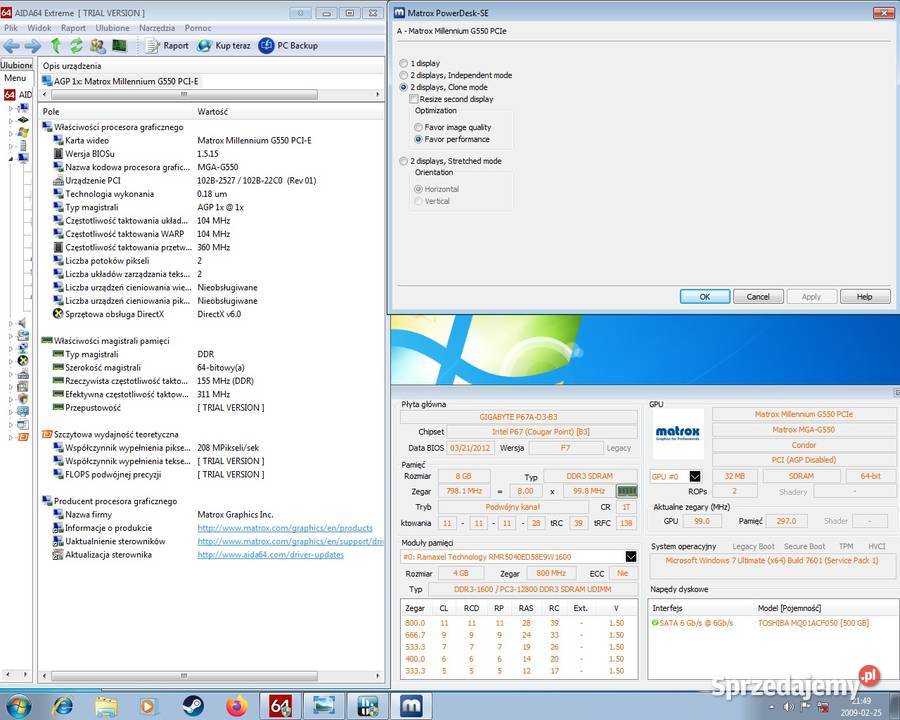The width and height of the screenshot is (900, 720).
Task: Select the Computer node icon in AIDA64 tree
Action: point(23,107)
